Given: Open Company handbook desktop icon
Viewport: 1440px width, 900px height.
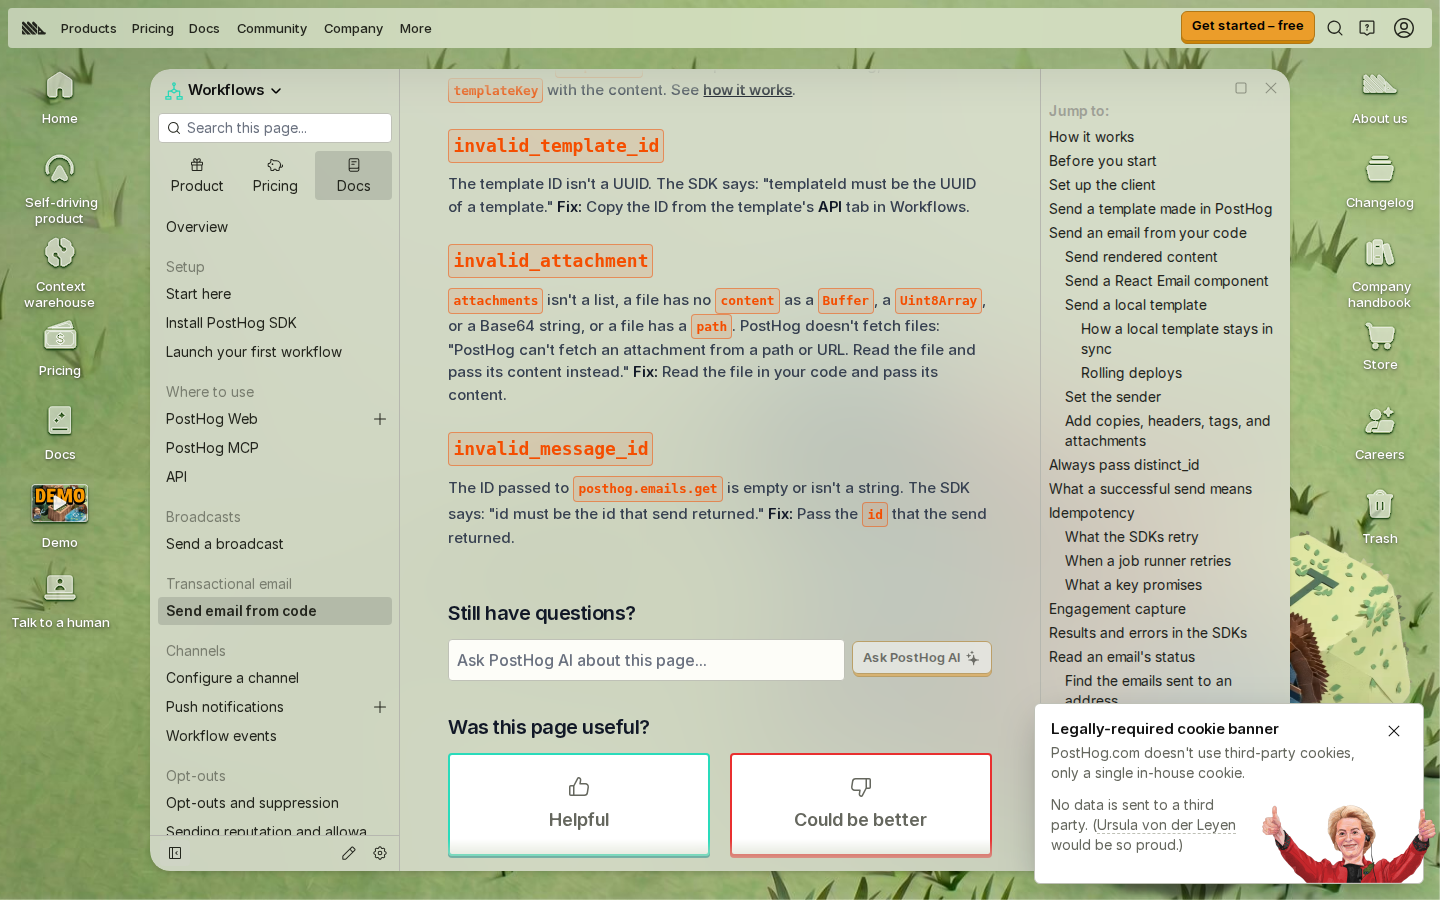Looking at the screenshot, I should 1380,272.
